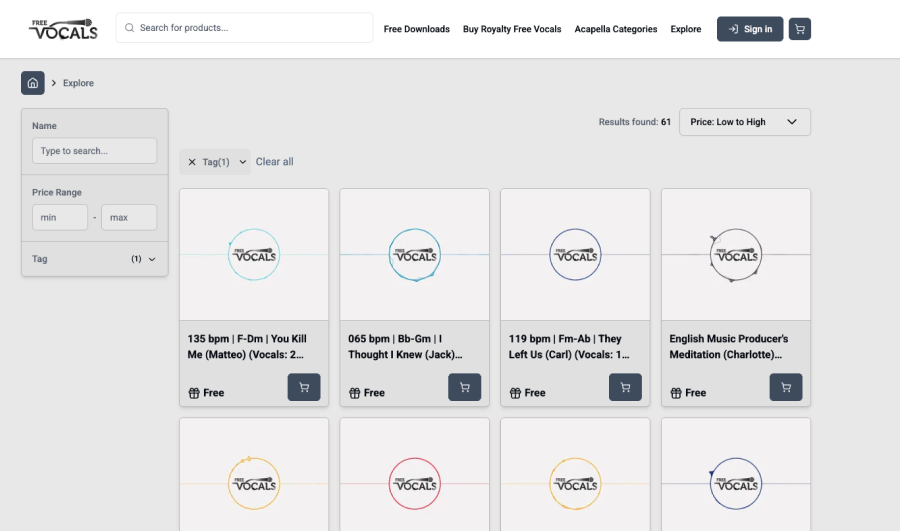The width and height of the screenshot is (900, 531).
Task: Open the shopping cart in header
Action: (800, 29)
